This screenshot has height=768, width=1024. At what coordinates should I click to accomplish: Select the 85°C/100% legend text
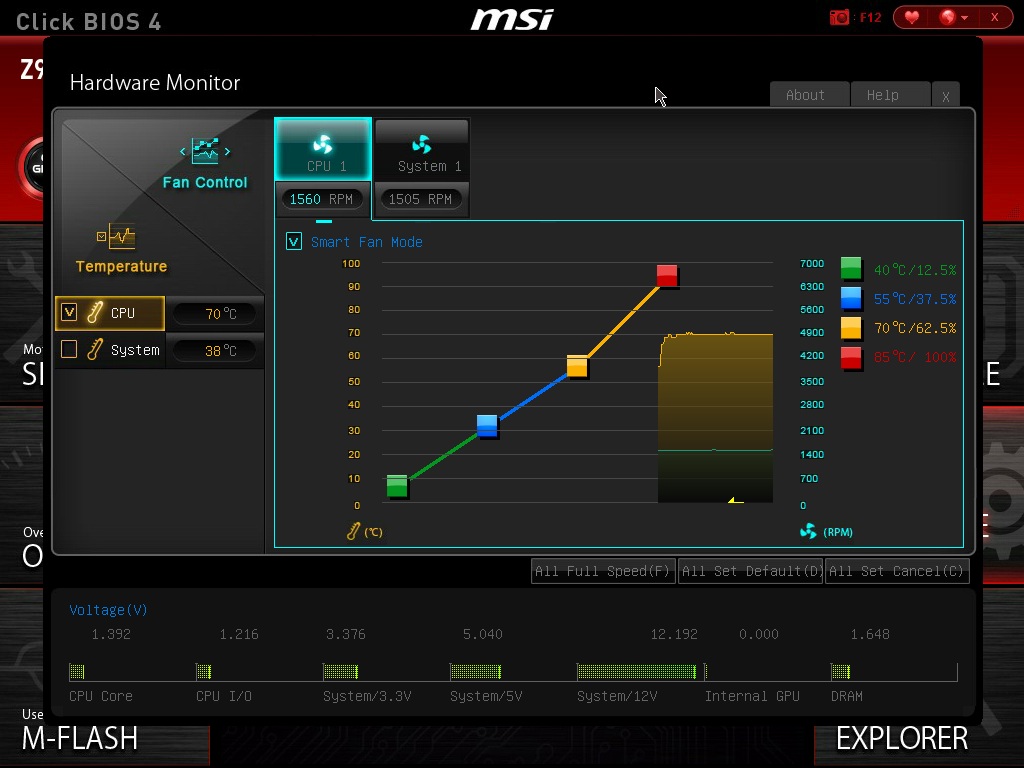click(x=915, y=357)
